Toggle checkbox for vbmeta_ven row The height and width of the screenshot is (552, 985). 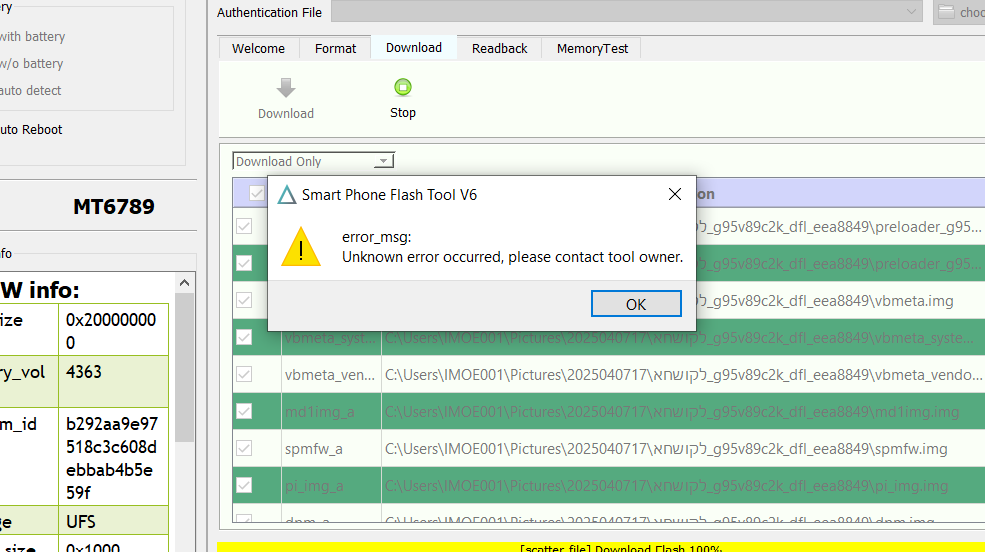[x=244, y=374]
